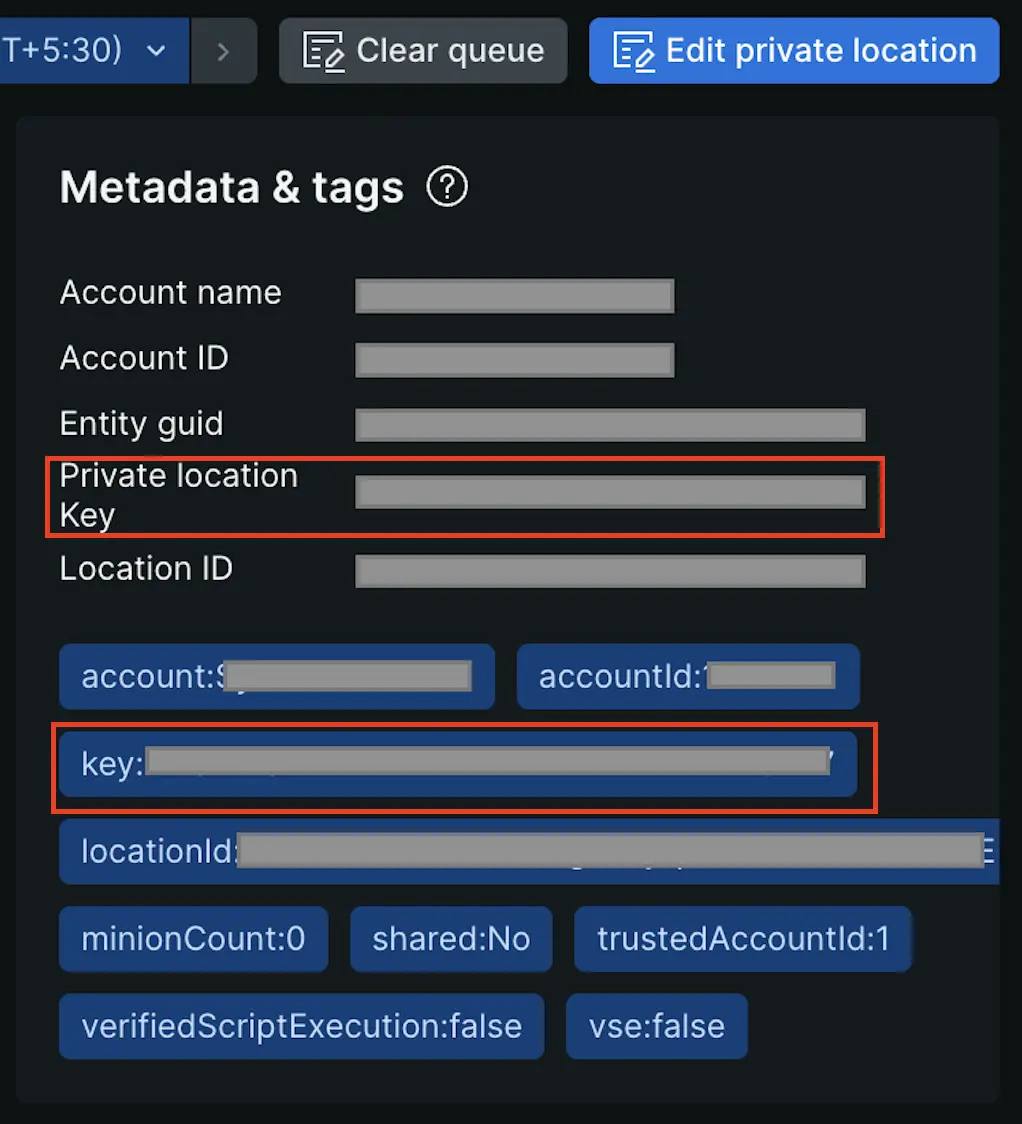
Task: Click the minionCount:0 tag
Action: pyautogui.click(x=193, y=939)
